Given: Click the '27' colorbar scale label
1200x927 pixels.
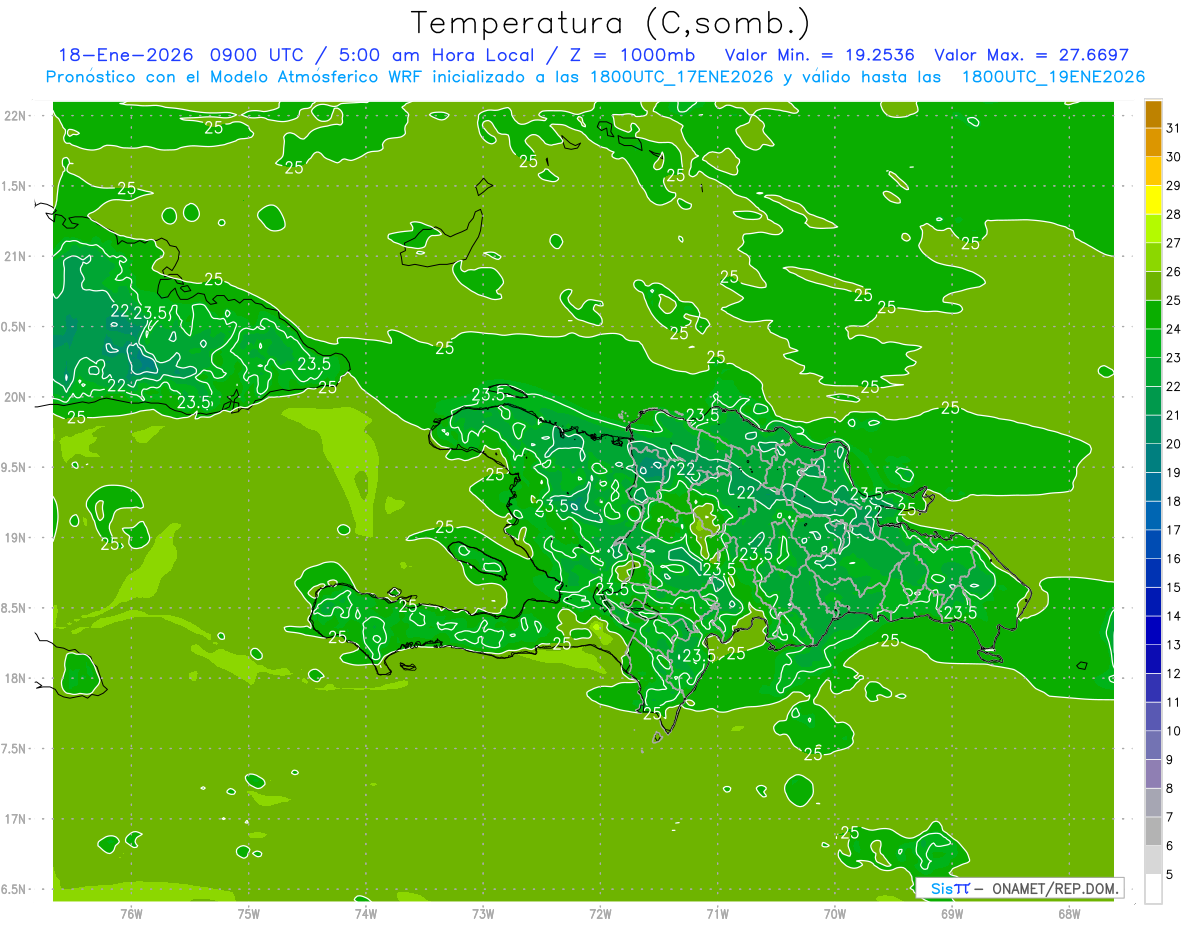Looking at the screenshot, I should (1174, 243).
